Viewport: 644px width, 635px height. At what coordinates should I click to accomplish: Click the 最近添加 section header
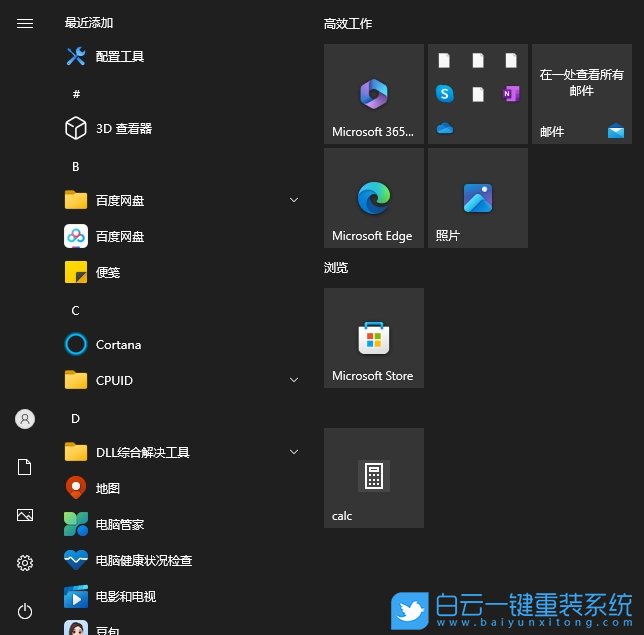click(89, 23)
